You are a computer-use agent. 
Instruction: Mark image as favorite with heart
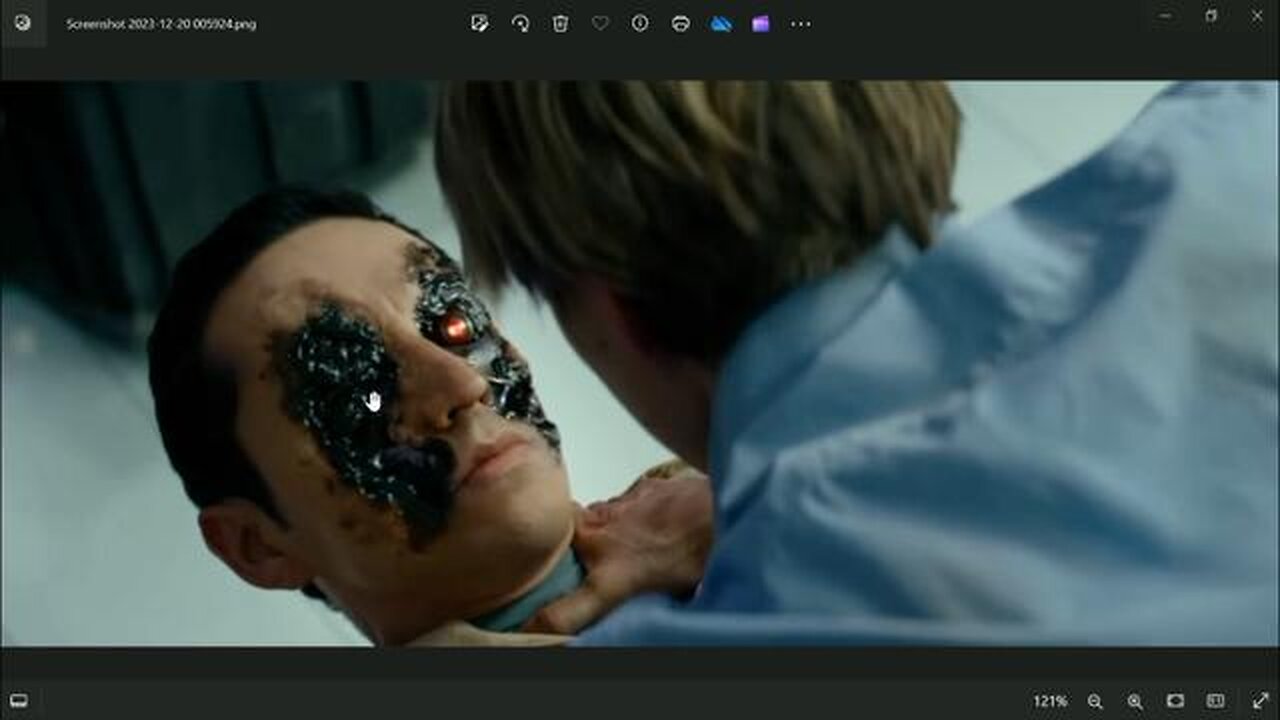(x=600, y=23)
